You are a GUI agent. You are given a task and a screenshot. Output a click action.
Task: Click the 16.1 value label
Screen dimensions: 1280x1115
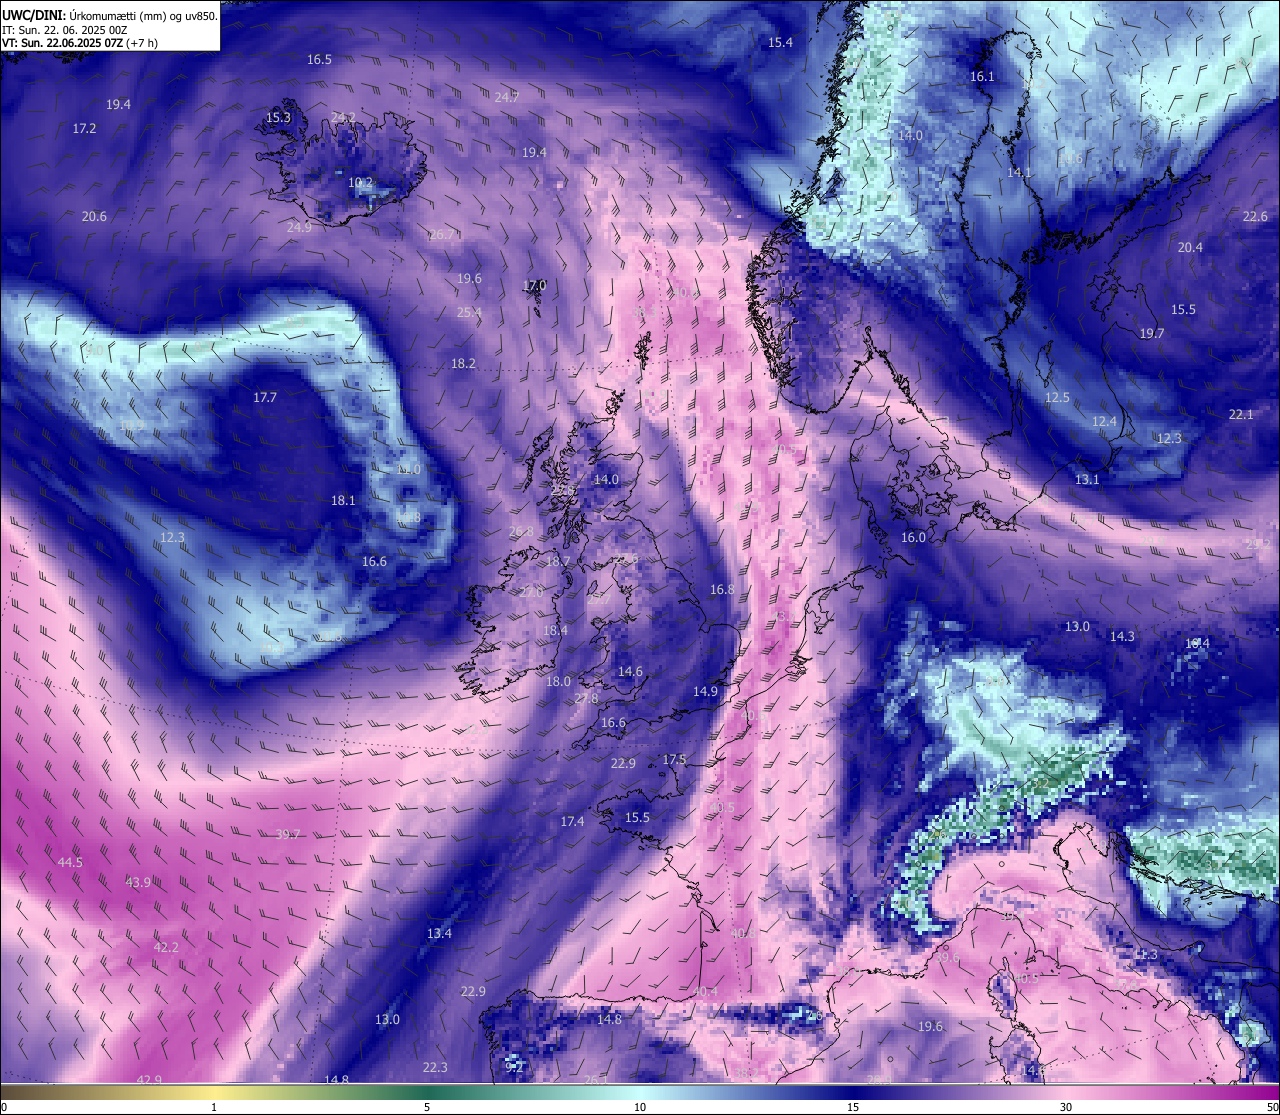982,78
